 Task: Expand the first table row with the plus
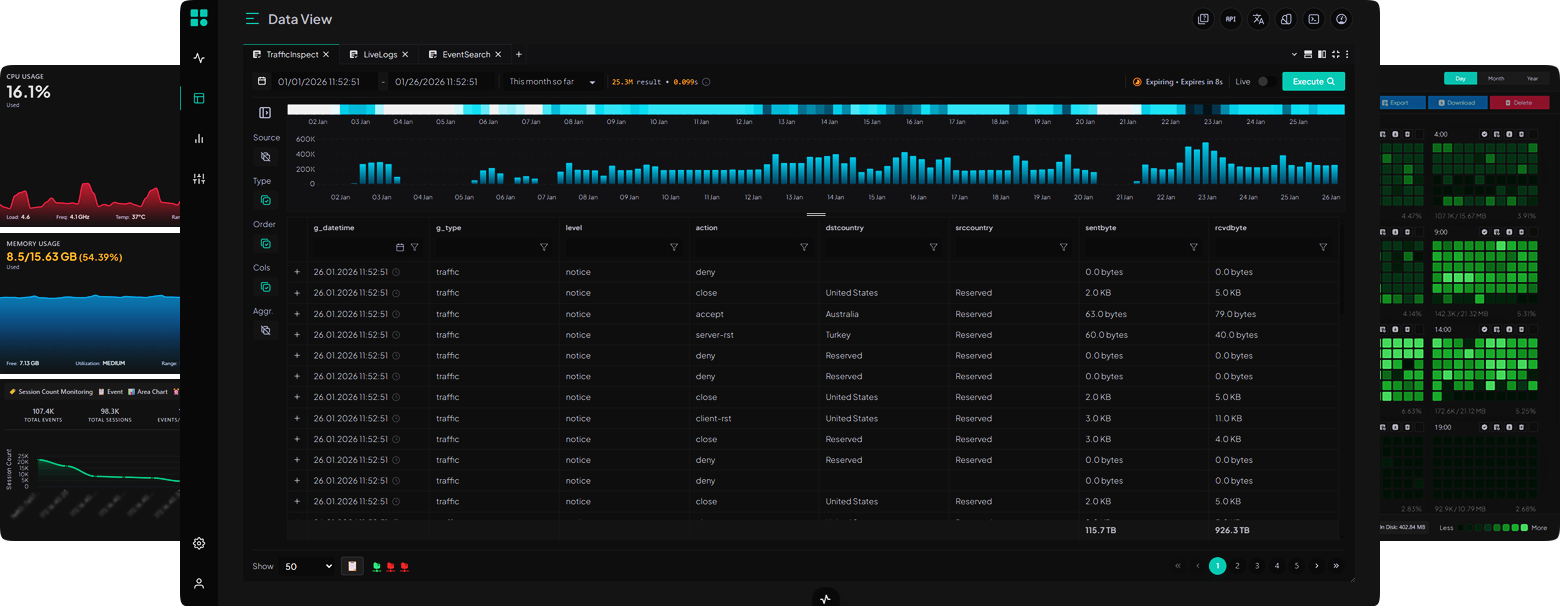297,271
